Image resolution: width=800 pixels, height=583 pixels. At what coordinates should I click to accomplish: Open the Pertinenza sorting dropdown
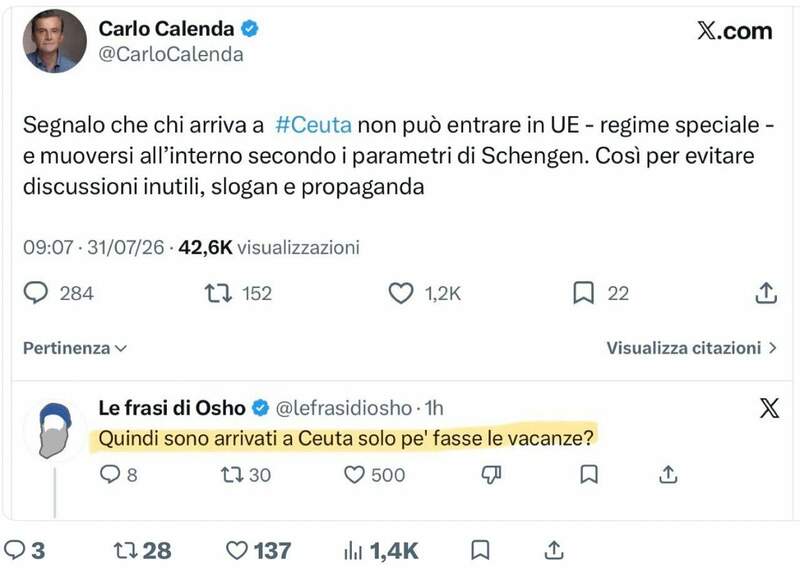pyautogui.click(x=75, y=348)
